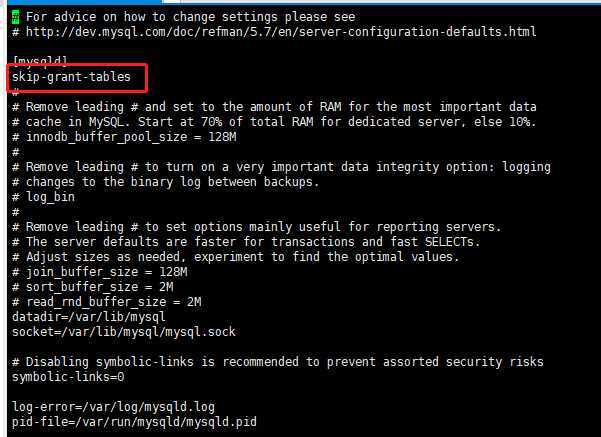Click the 'Disabling symbolic-links' comment line
Viewport: 601px width, 437px height.
pyautogui.click(x=278, y=362)
